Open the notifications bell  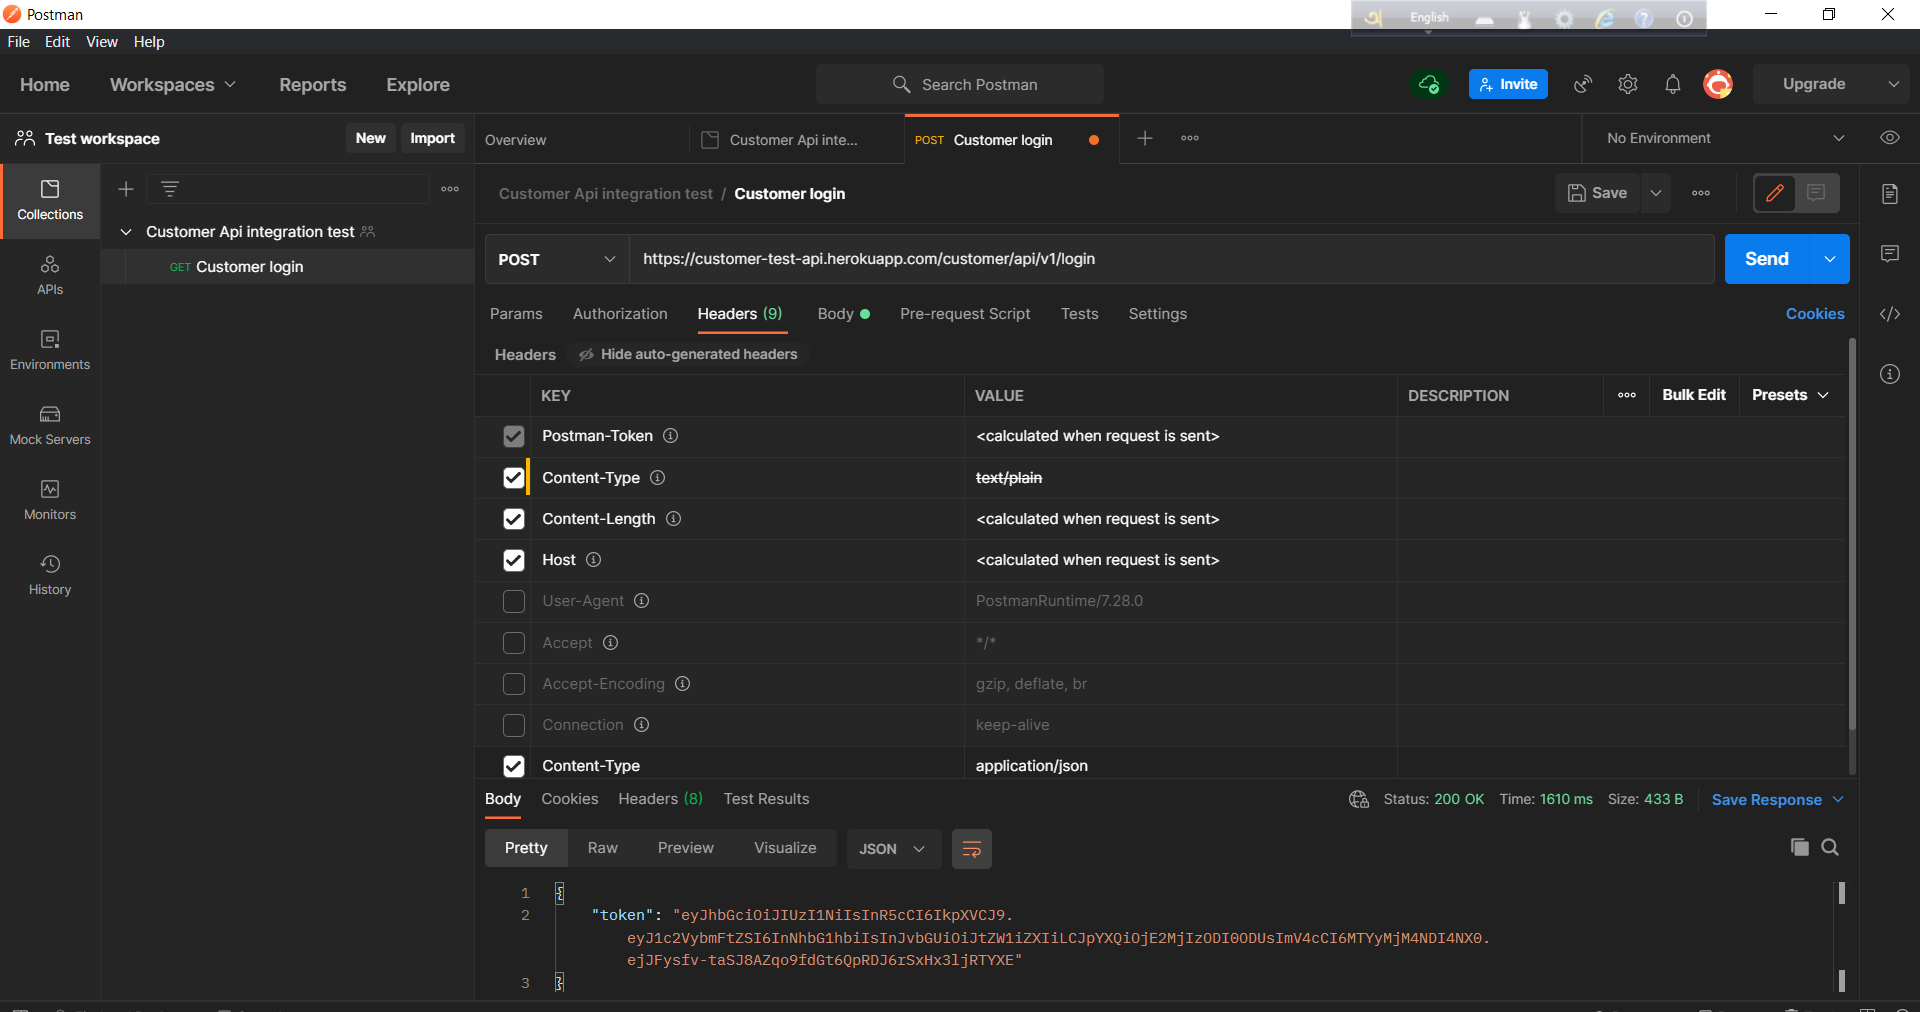(1673, 84)
